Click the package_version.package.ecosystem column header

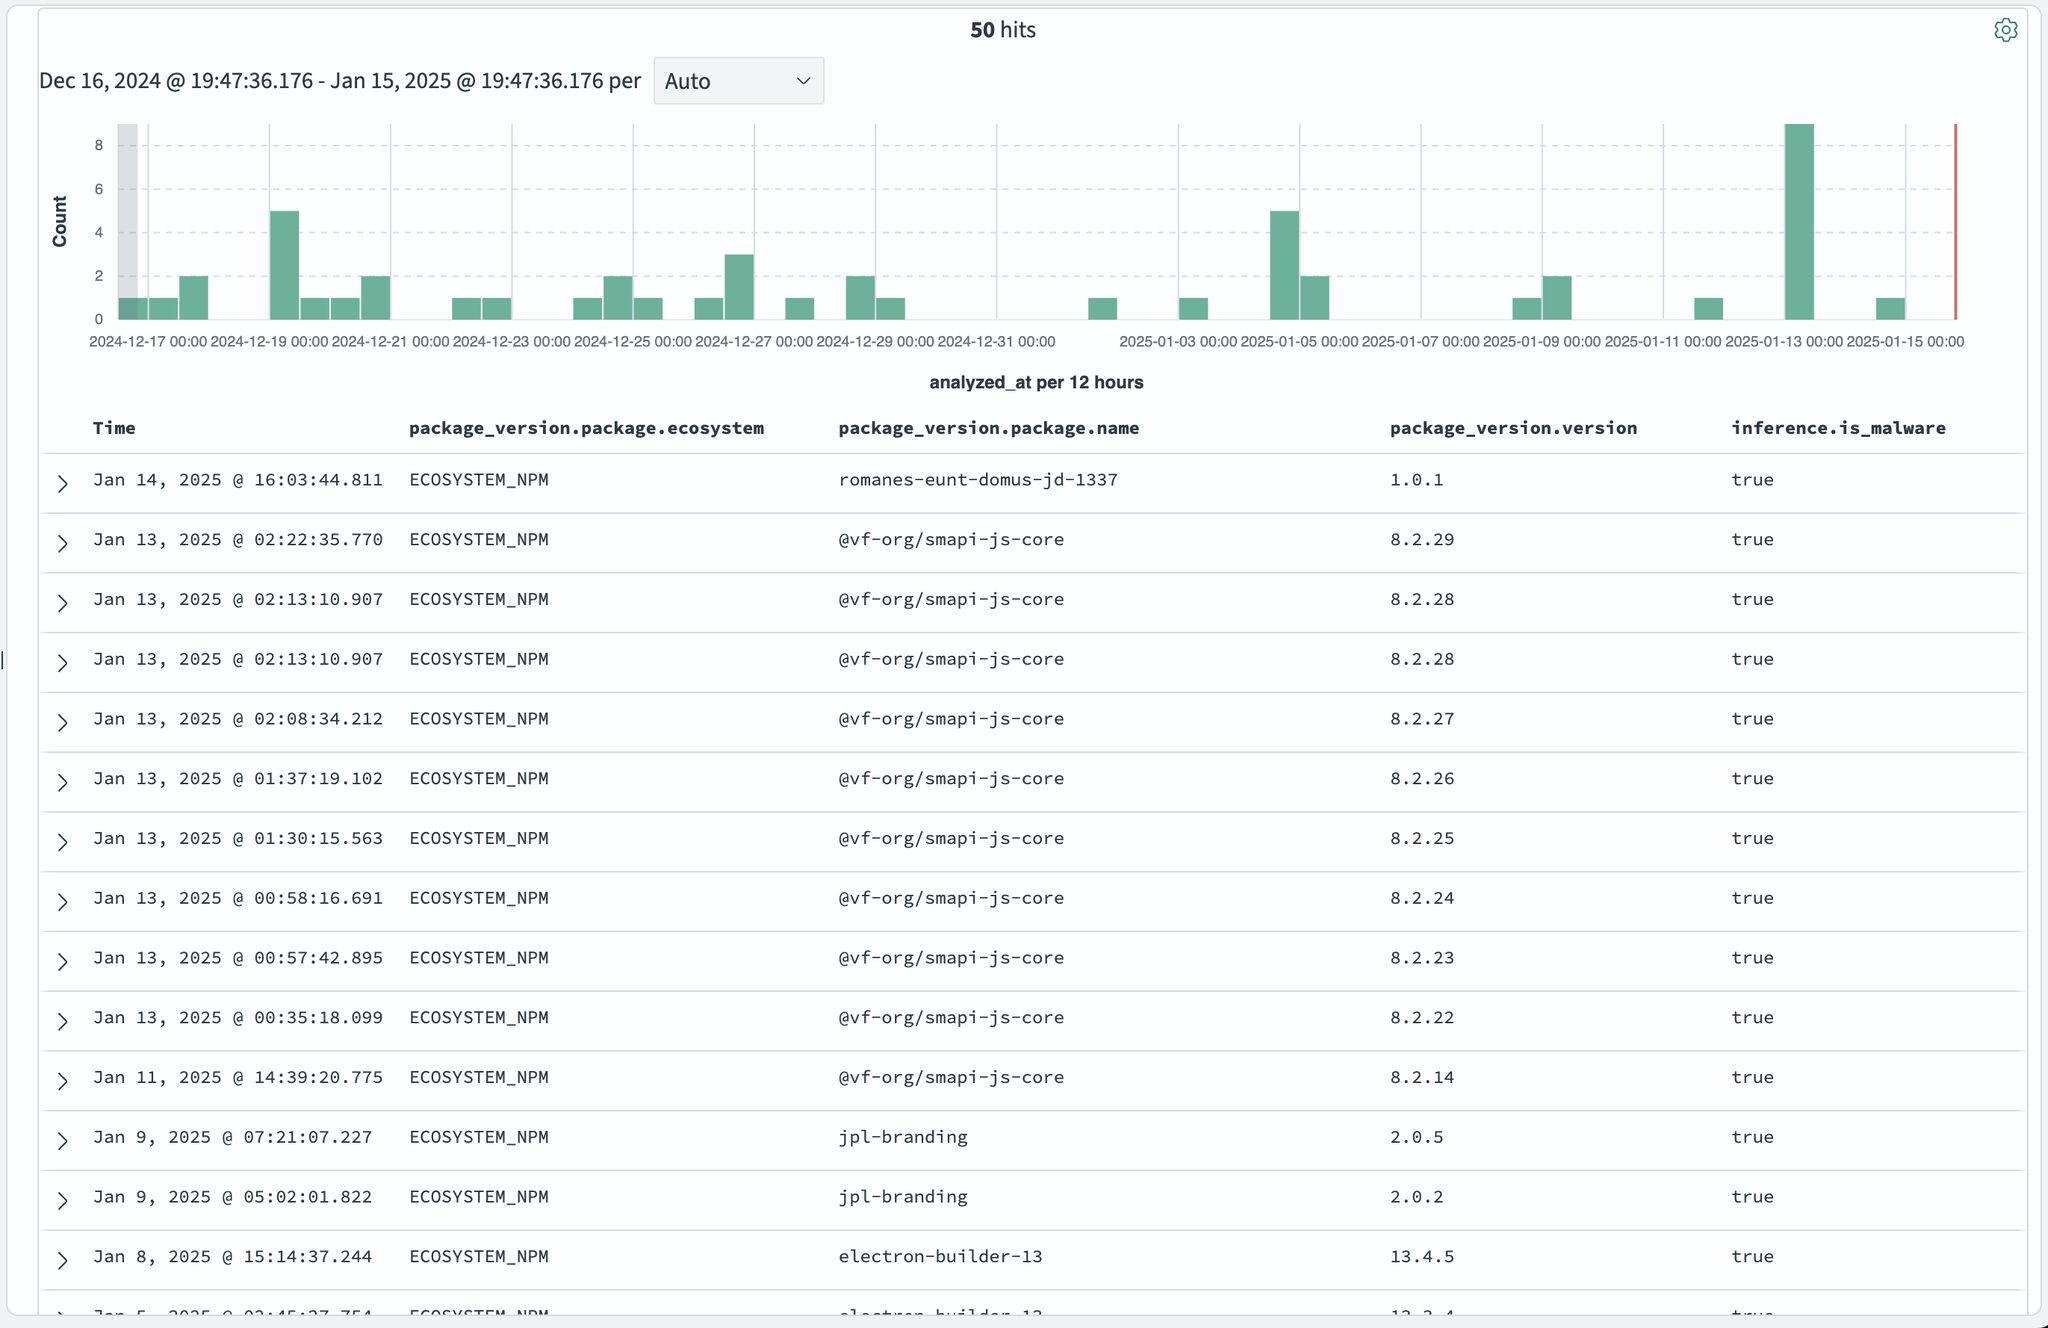[x=586, y=428]
